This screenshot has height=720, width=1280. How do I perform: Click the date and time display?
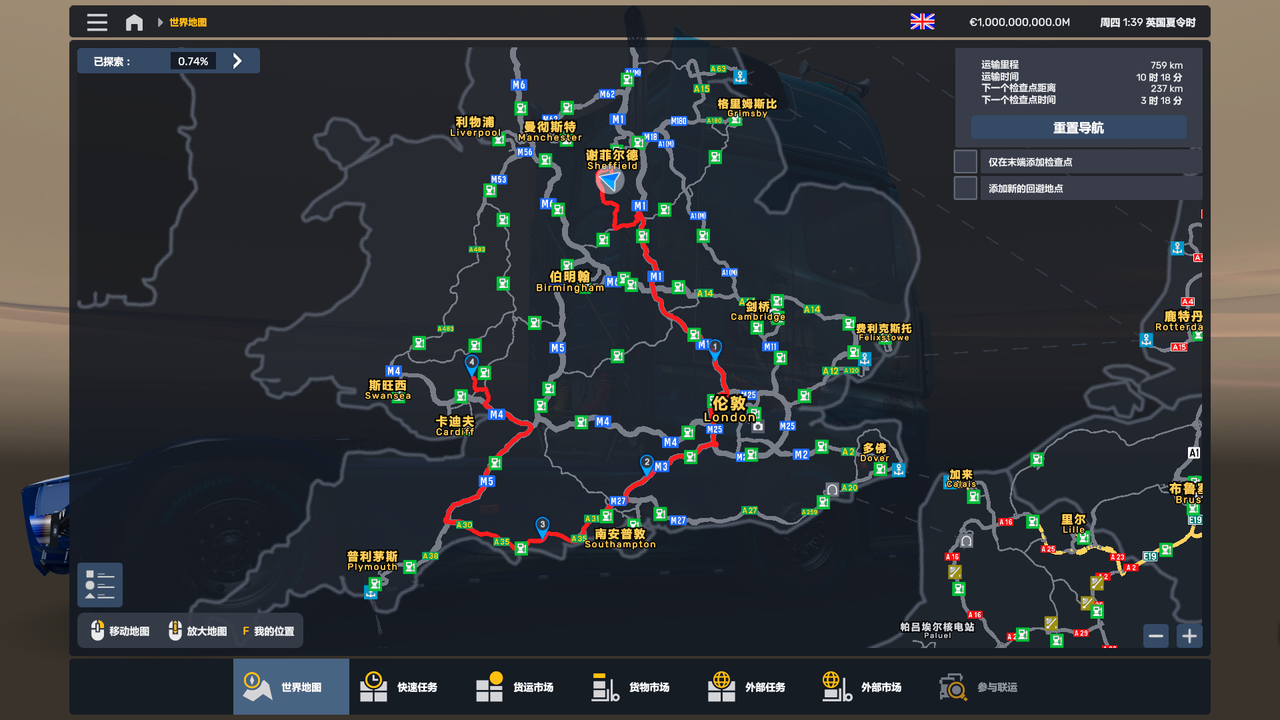(1148, 22)
